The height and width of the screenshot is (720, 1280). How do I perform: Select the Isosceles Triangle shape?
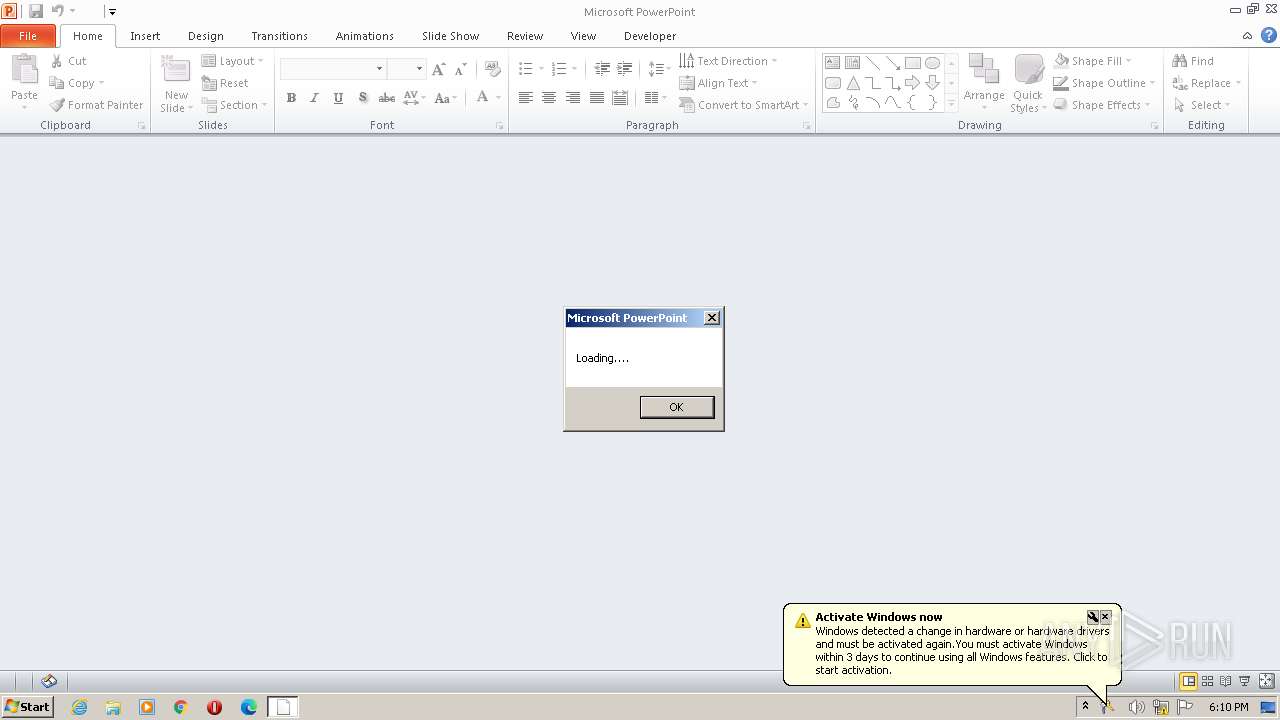click(853, 83)
